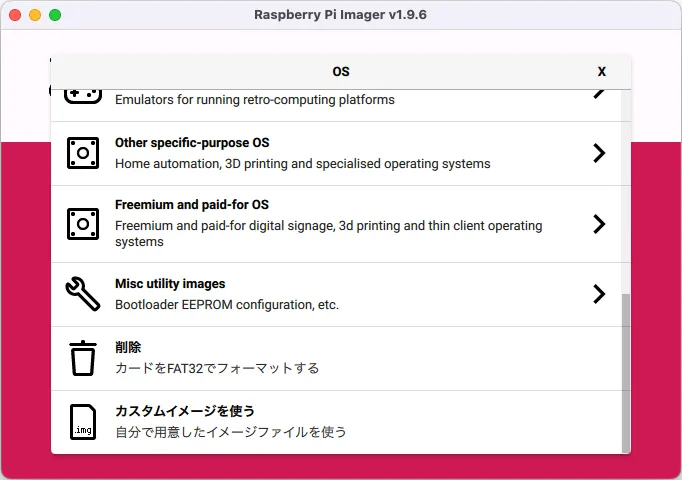The width and height of the screenshot is (682, 480).
Task: Click the board icon beside Other specific-purpose OS
Action: pyautogui.click(x=83, y=153)
